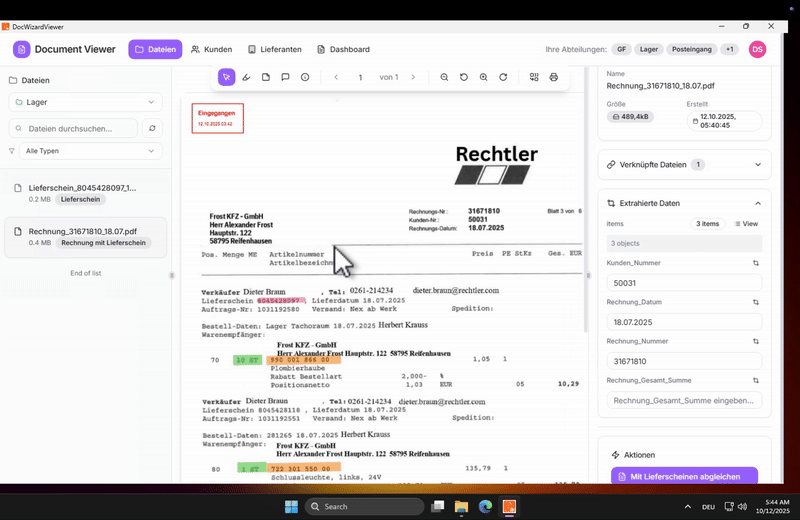Viewport: 800px width, 520px height.
Task: Go to next page arrow
Action: pos(413,77)
